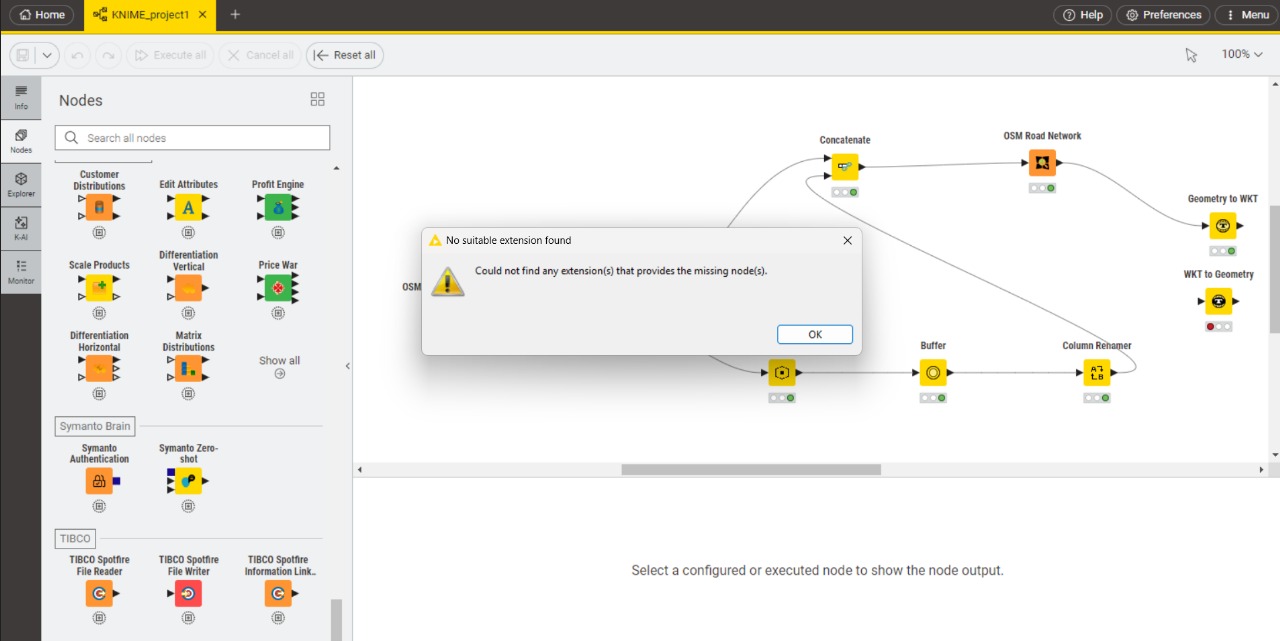Click the save workflow icon
Image resolution: width=1280 pixels, height=641 pixels.
tap(23, 55)
